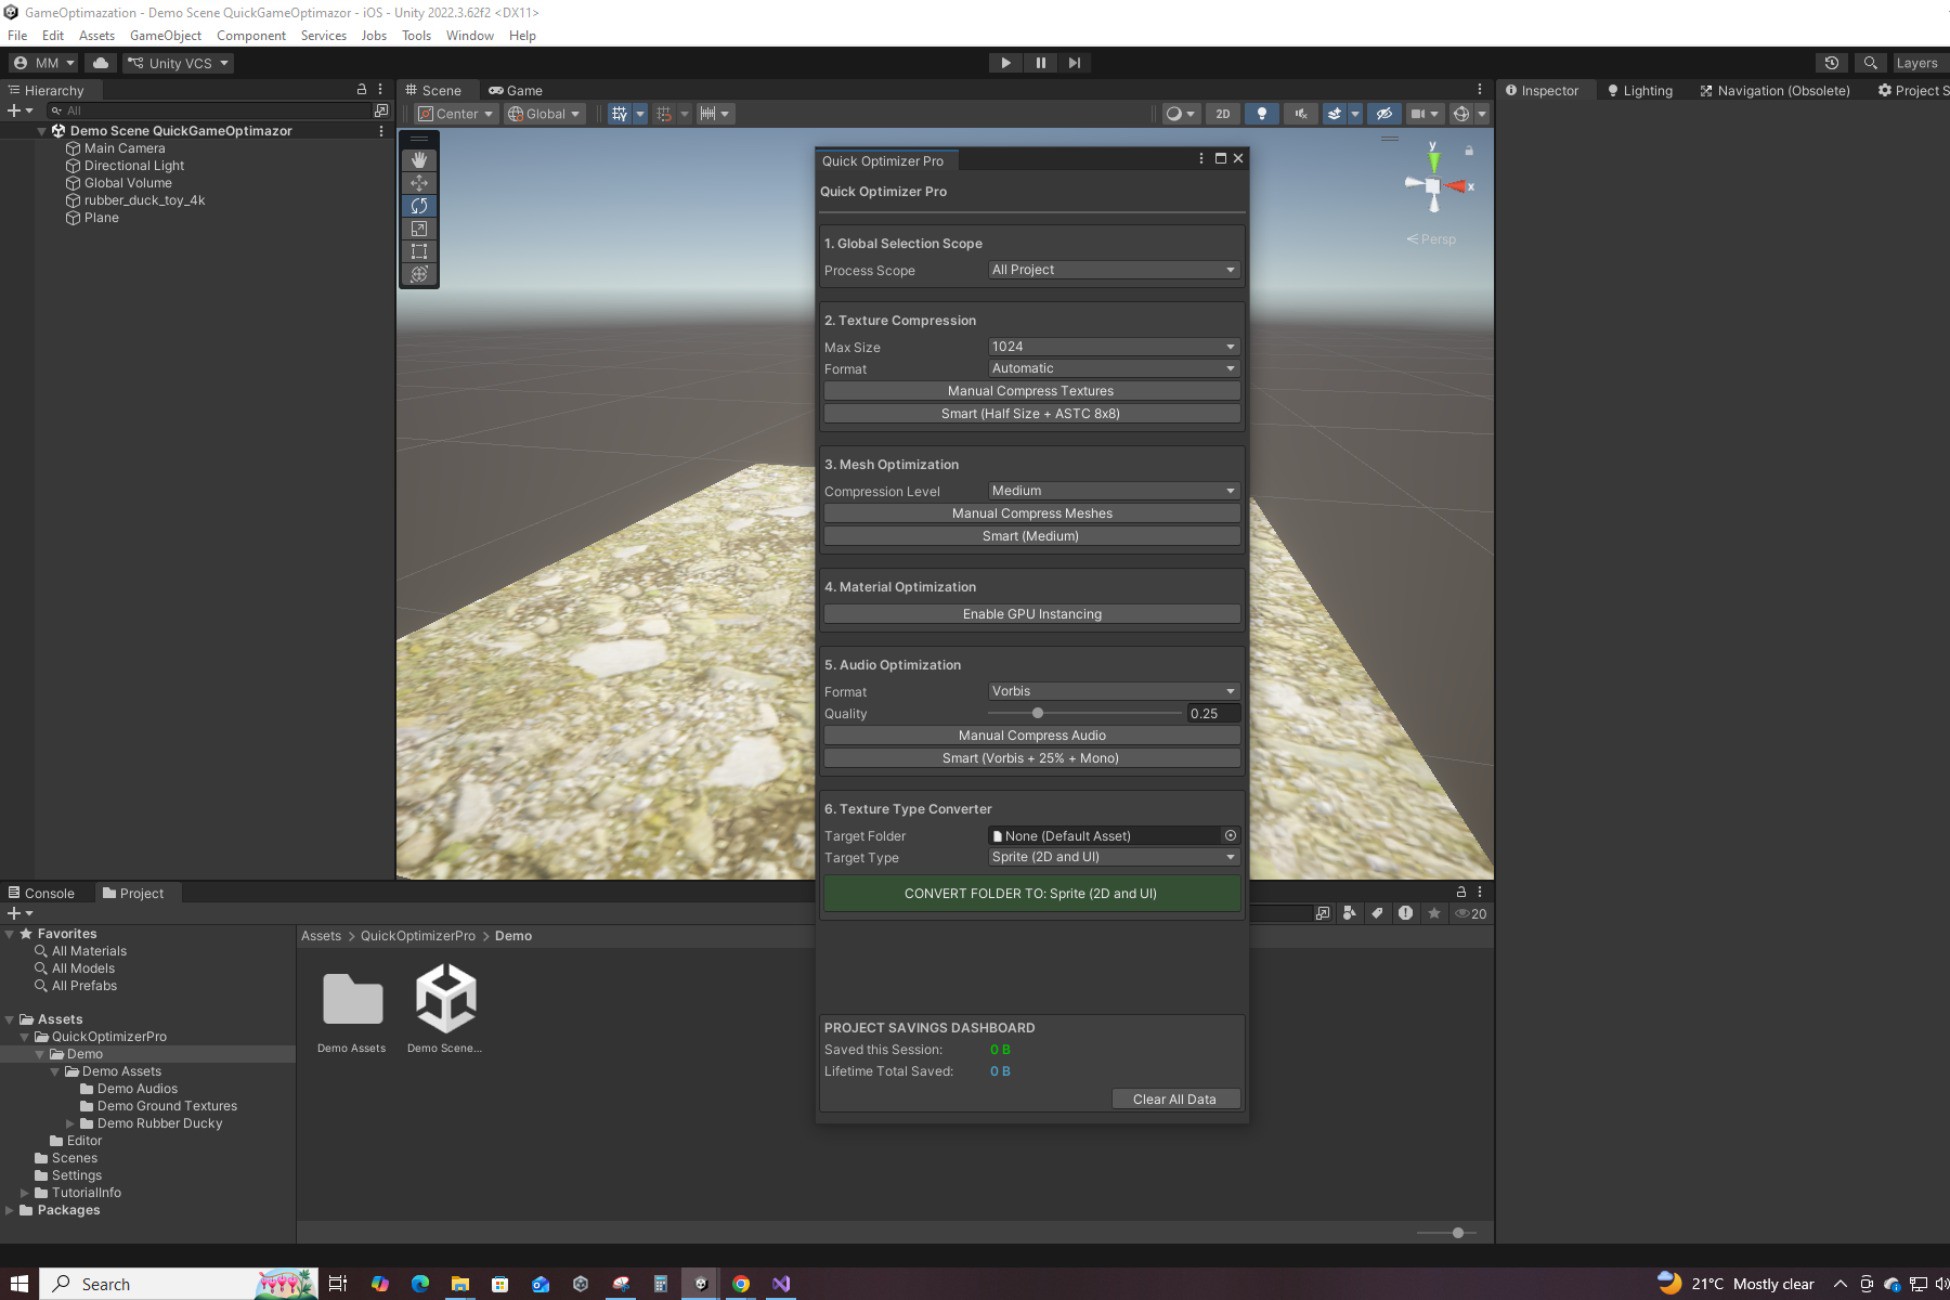This screenshot has height=1300, width=1950.
Task: Switch to the Game tab
Action: click(516, 90)
